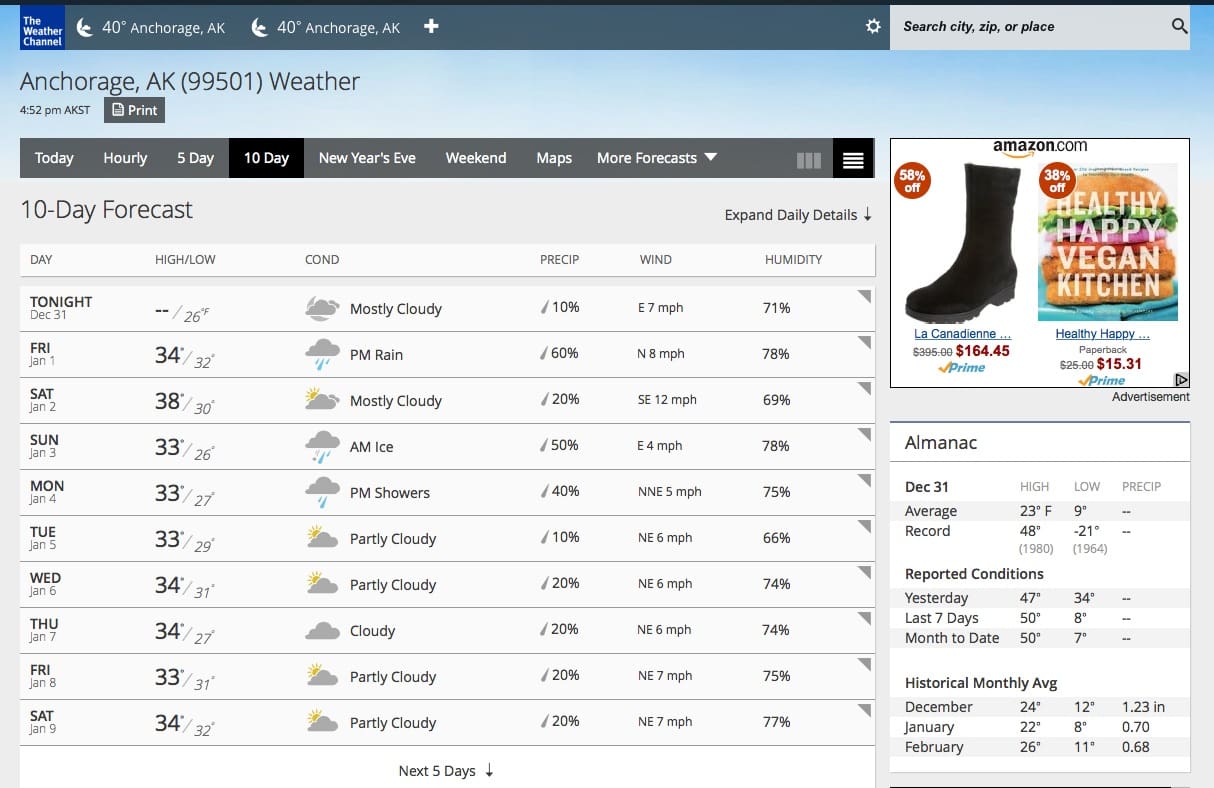The image size is (1214, 788).
Task: Expand Daily Details for all days
Action: [x=798, y=215]
